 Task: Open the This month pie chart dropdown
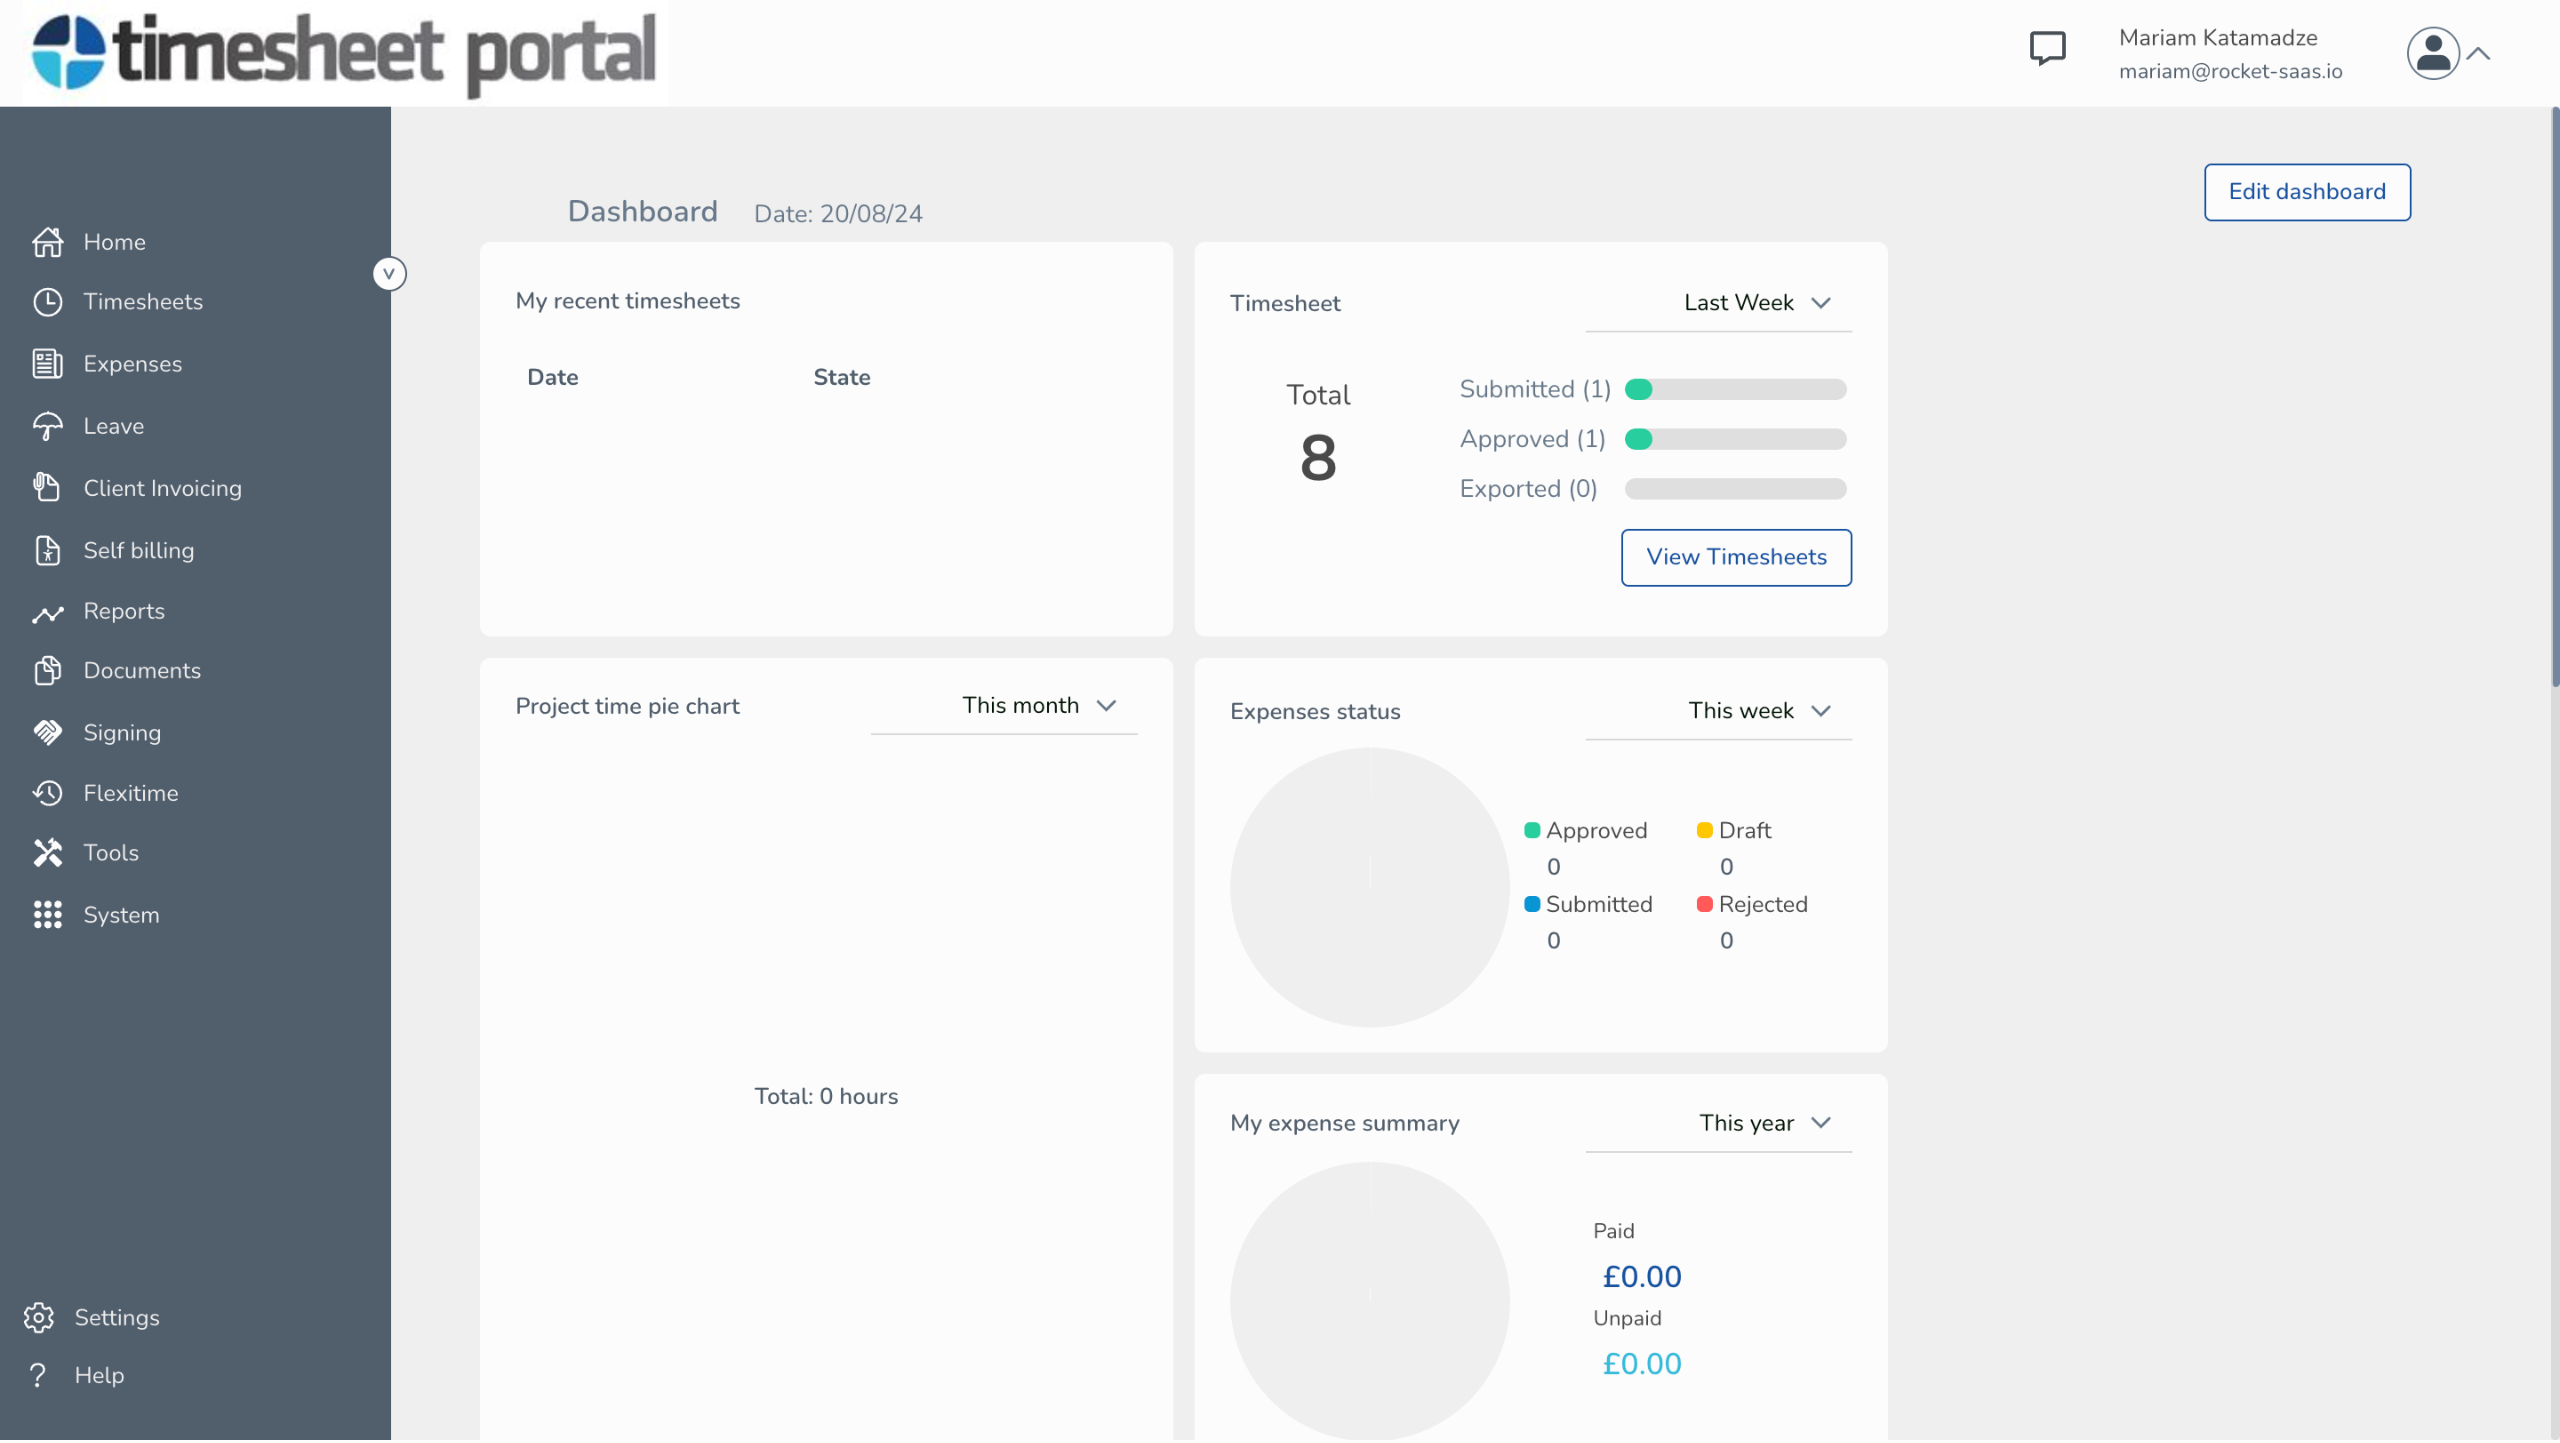(x=1038, y=706)
